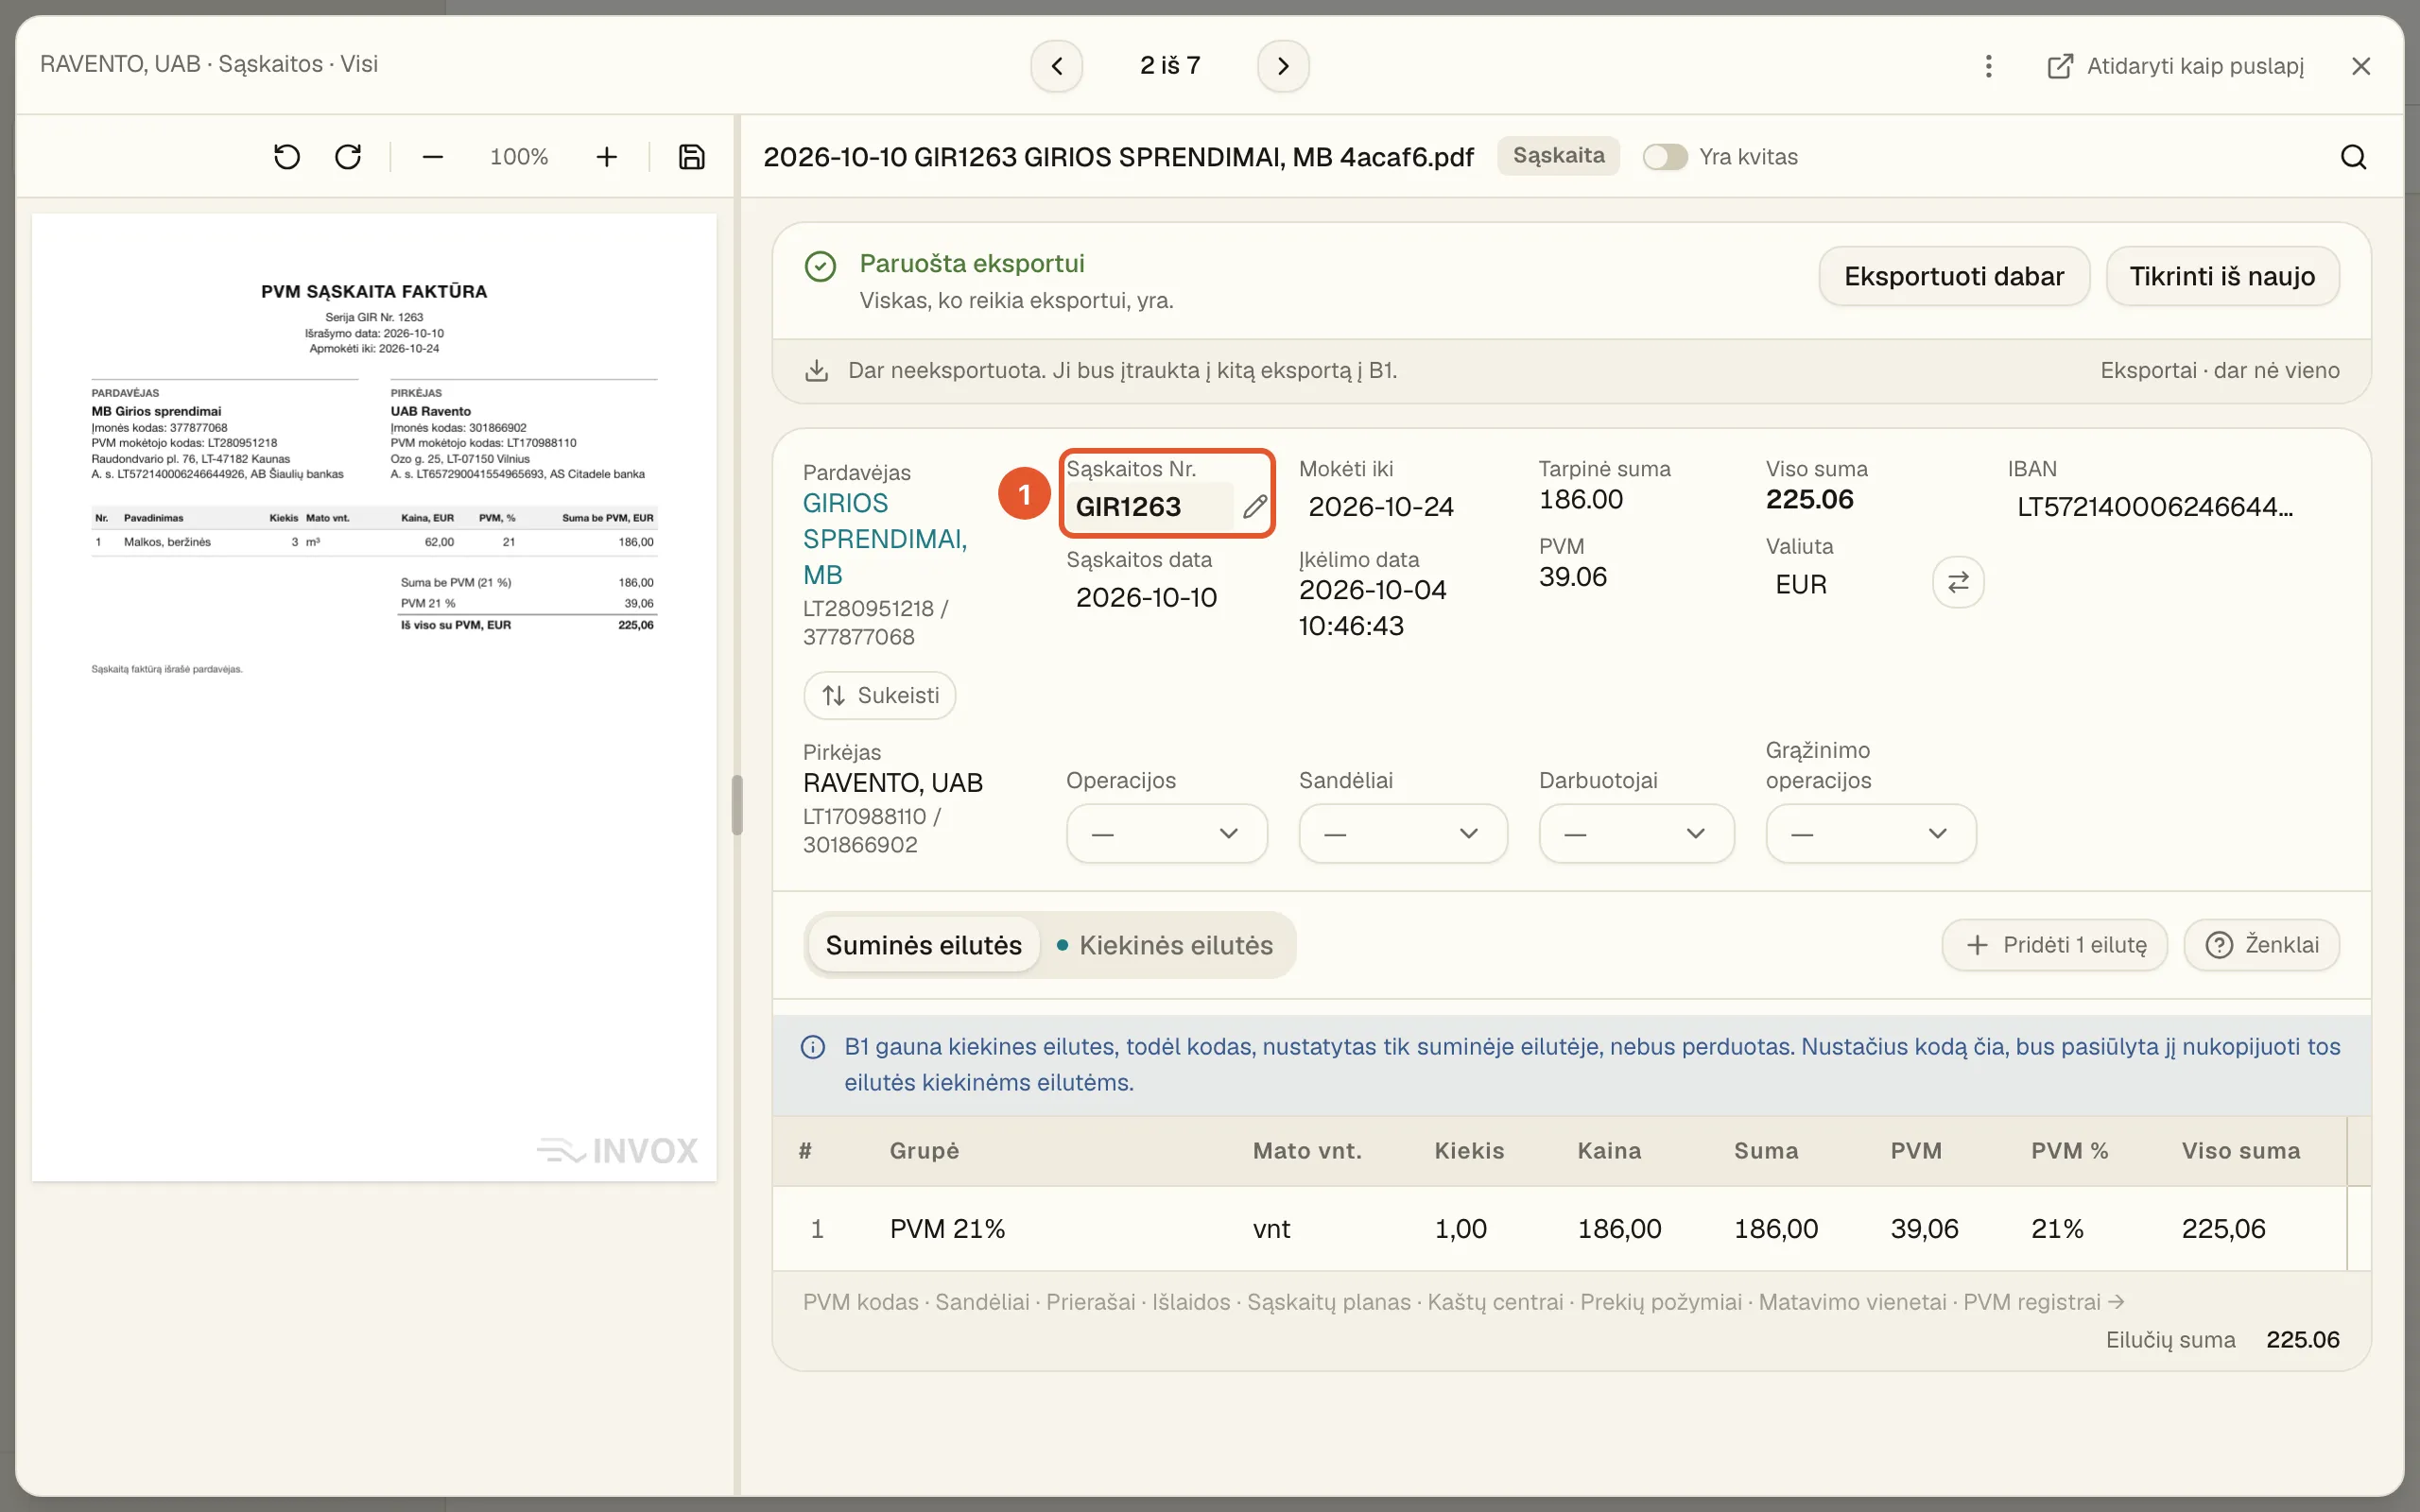Click the 'Eksportai · dar nė vieno' text
The image size is (2420, 1512).
click(x=2220, y=370)
